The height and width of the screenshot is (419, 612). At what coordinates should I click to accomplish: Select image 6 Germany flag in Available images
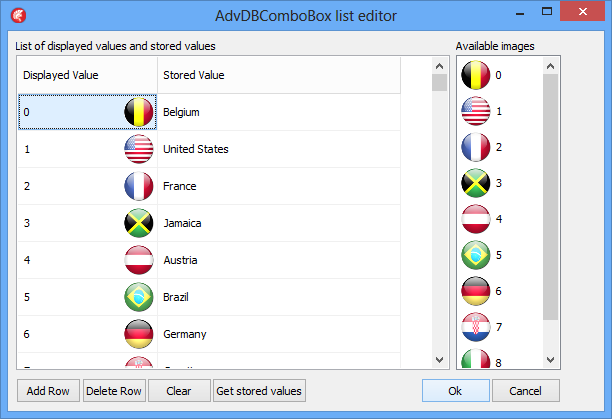475,291
